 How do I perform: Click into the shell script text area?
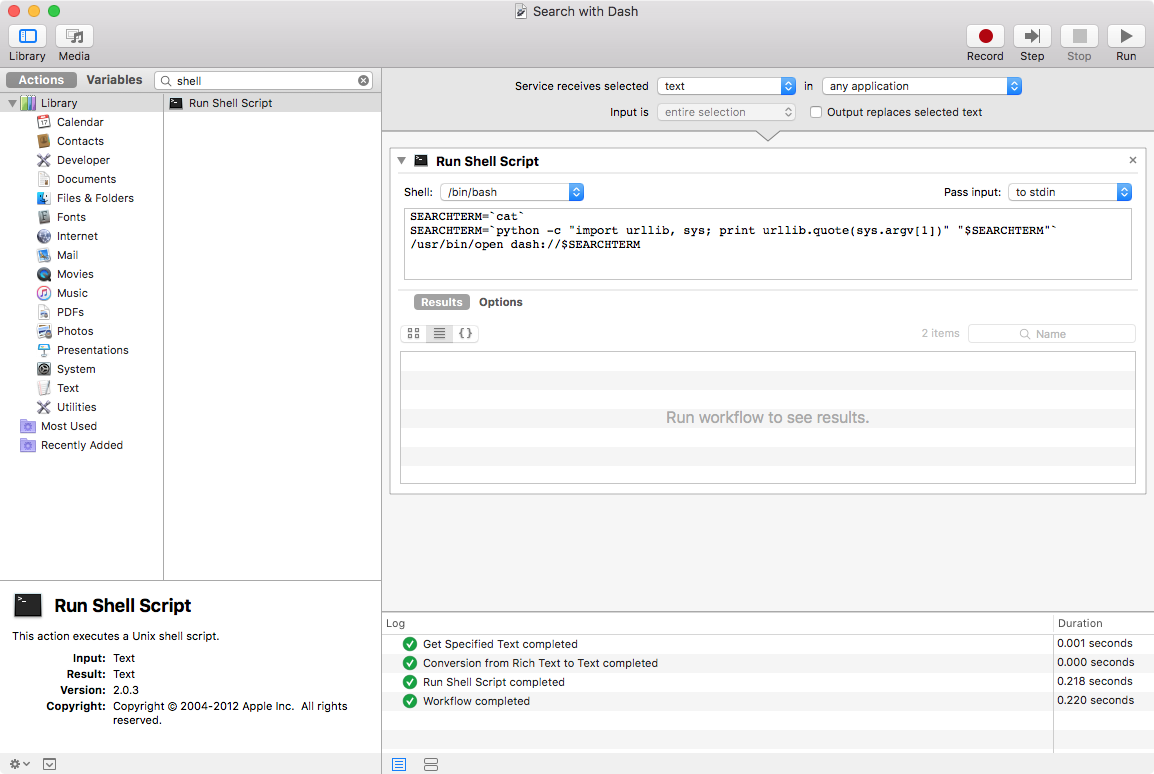coord(768,244)
